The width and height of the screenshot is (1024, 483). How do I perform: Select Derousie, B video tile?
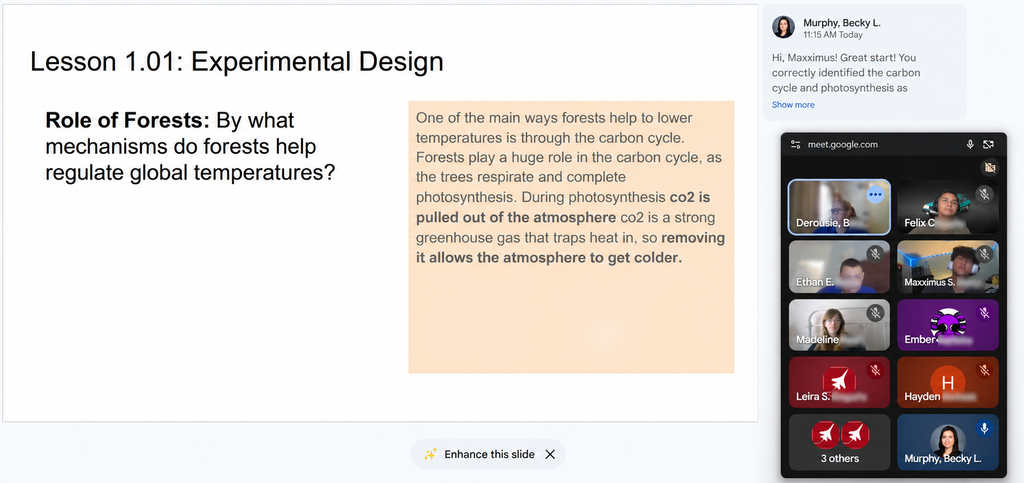coord(839,206)
